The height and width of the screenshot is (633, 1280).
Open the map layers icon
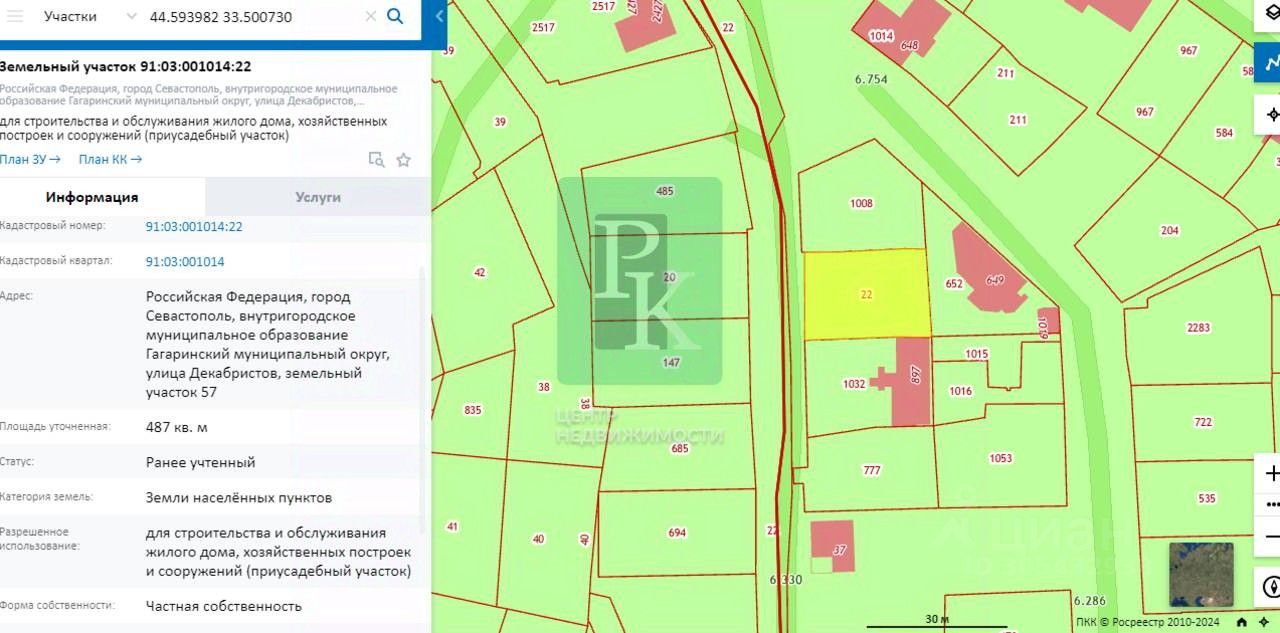point(1272,14)
